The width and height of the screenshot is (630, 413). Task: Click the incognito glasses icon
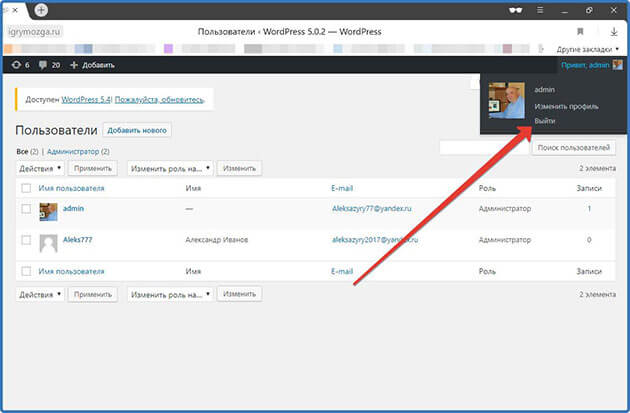coord(515,10)
